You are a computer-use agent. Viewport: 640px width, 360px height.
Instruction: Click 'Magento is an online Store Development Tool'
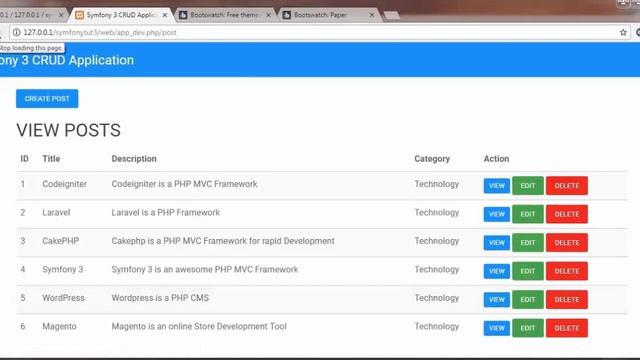199,327
